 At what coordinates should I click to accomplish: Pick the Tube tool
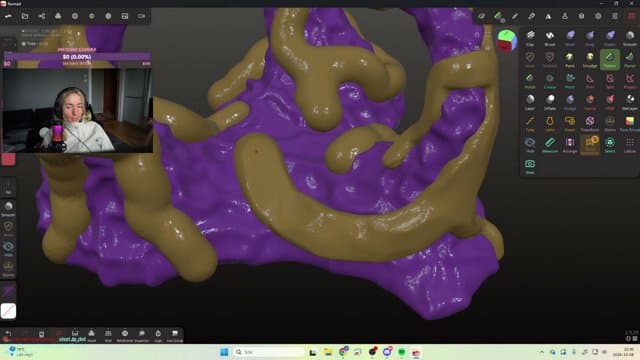pyautogui.click(x=530, y=123)
